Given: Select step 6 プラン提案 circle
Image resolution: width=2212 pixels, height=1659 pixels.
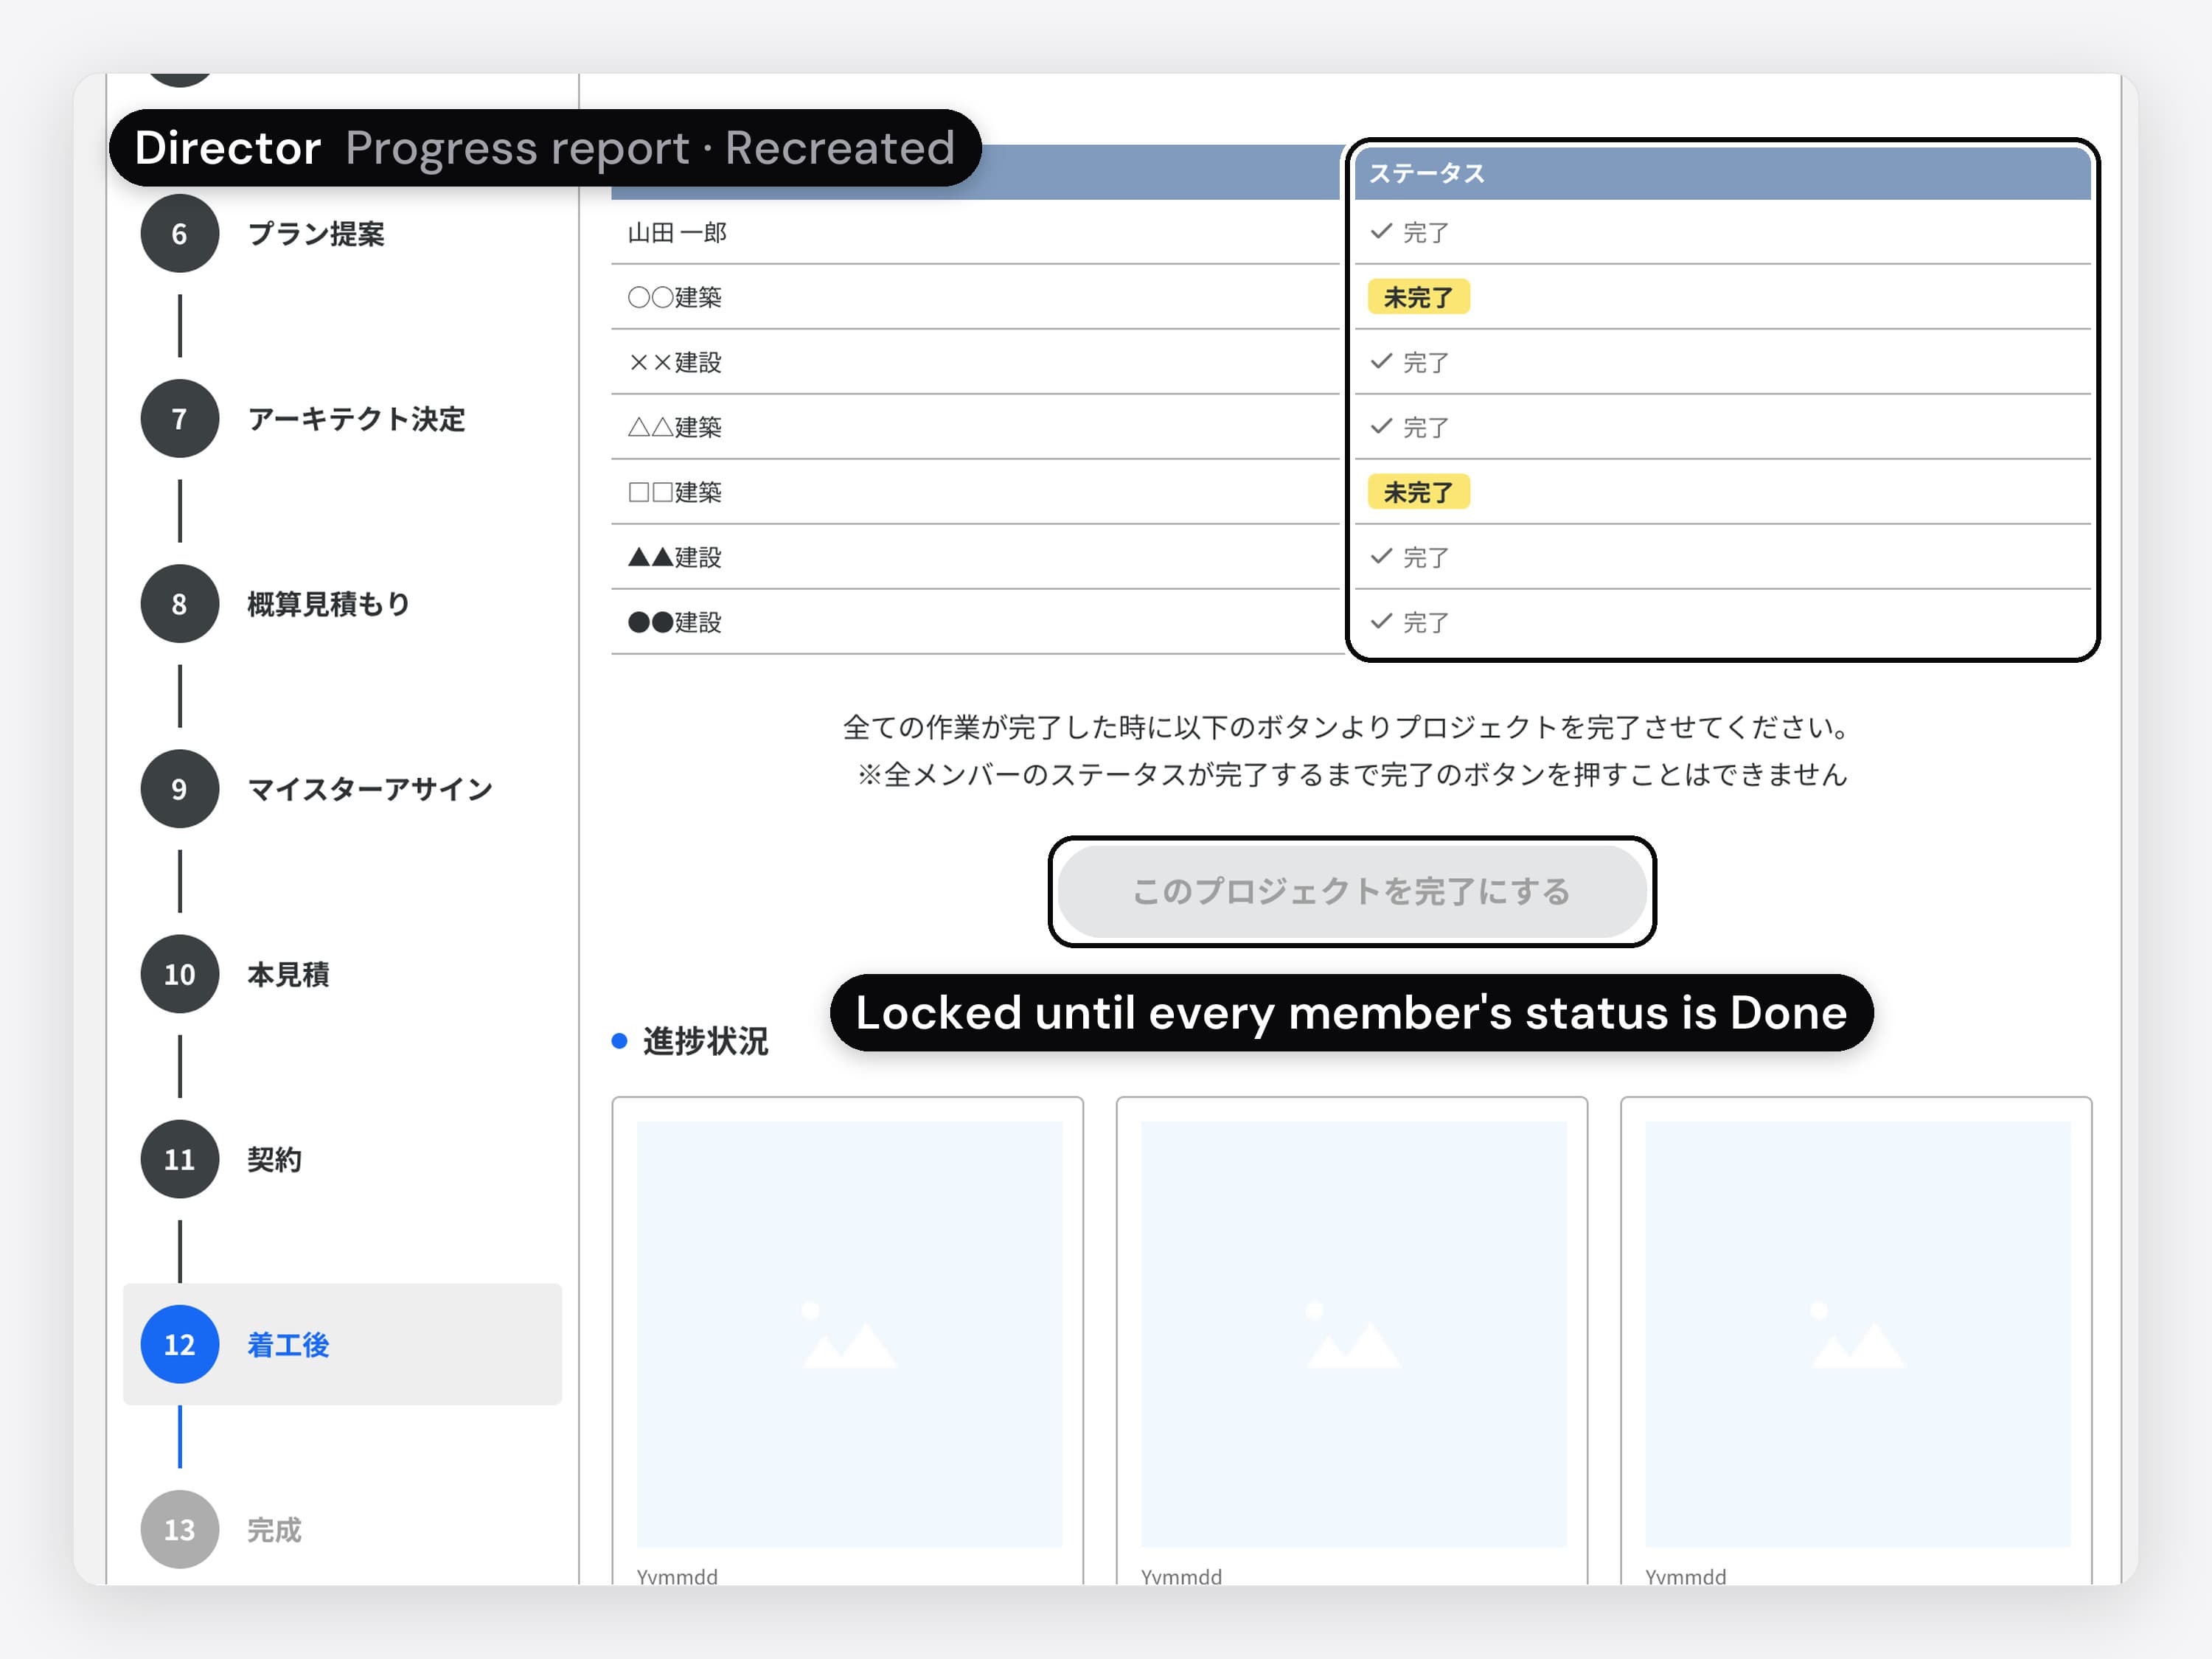Looking at the screenshot, I should pos(179,234).
